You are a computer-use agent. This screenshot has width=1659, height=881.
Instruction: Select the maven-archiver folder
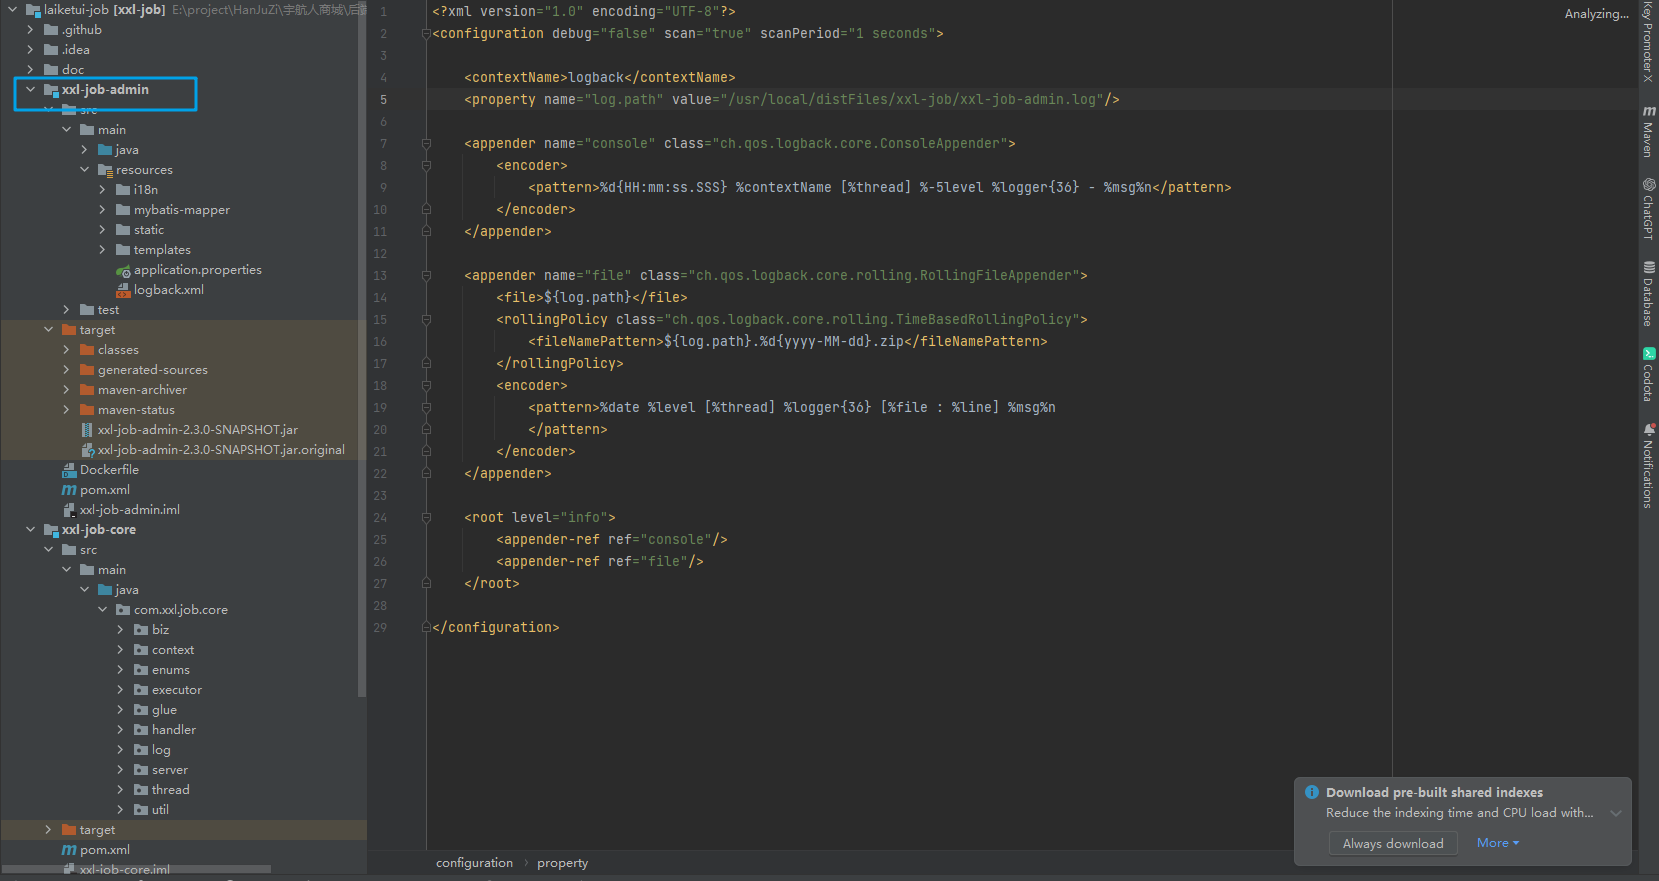click(x=142, y=390)
